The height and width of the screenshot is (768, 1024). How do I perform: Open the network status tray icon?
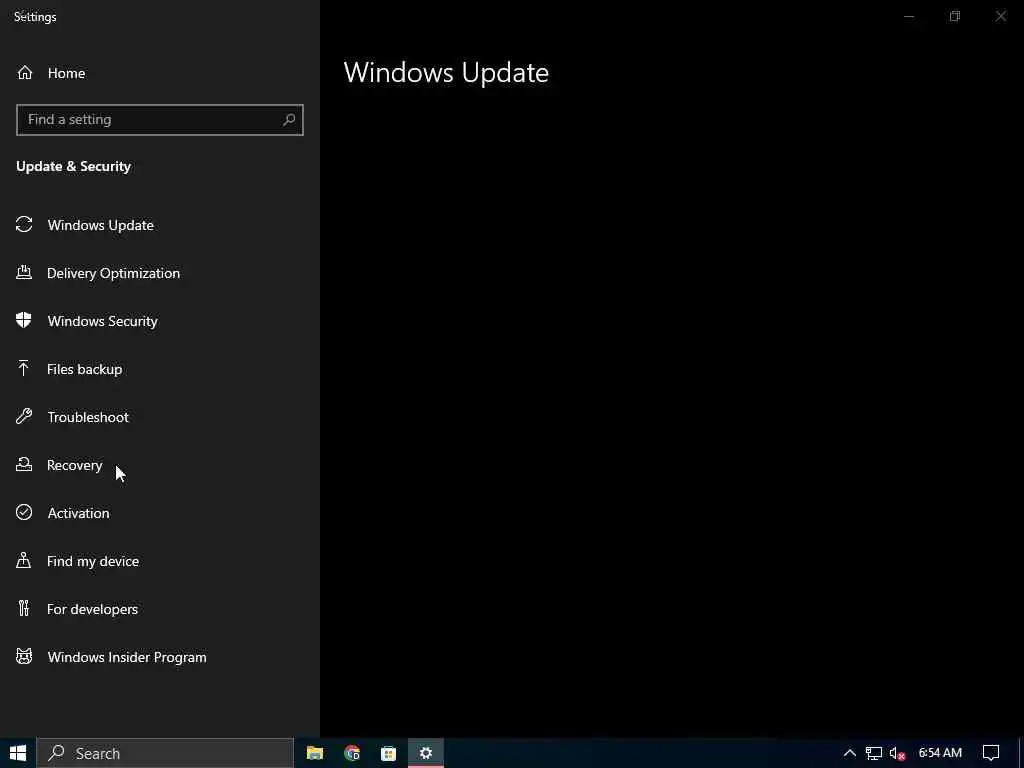874,753
